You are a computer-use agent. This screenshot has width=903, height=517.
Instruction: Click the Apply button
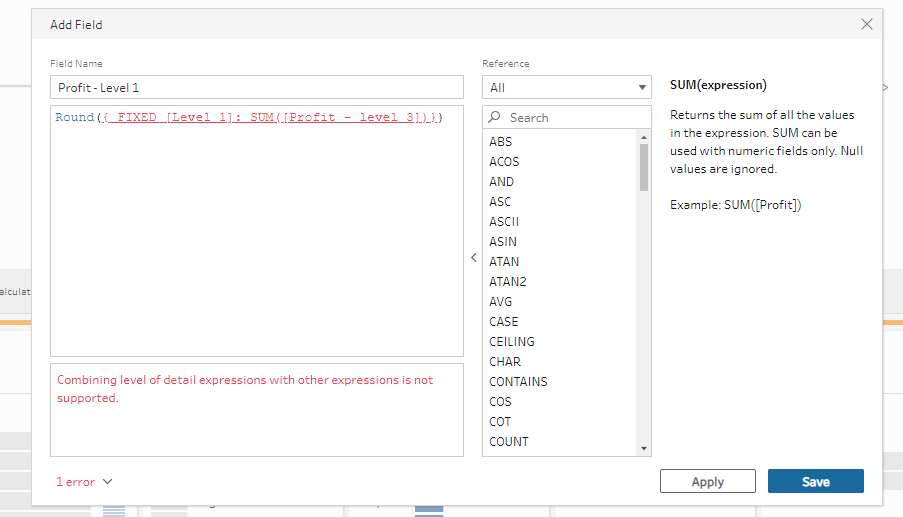(707, 481)
